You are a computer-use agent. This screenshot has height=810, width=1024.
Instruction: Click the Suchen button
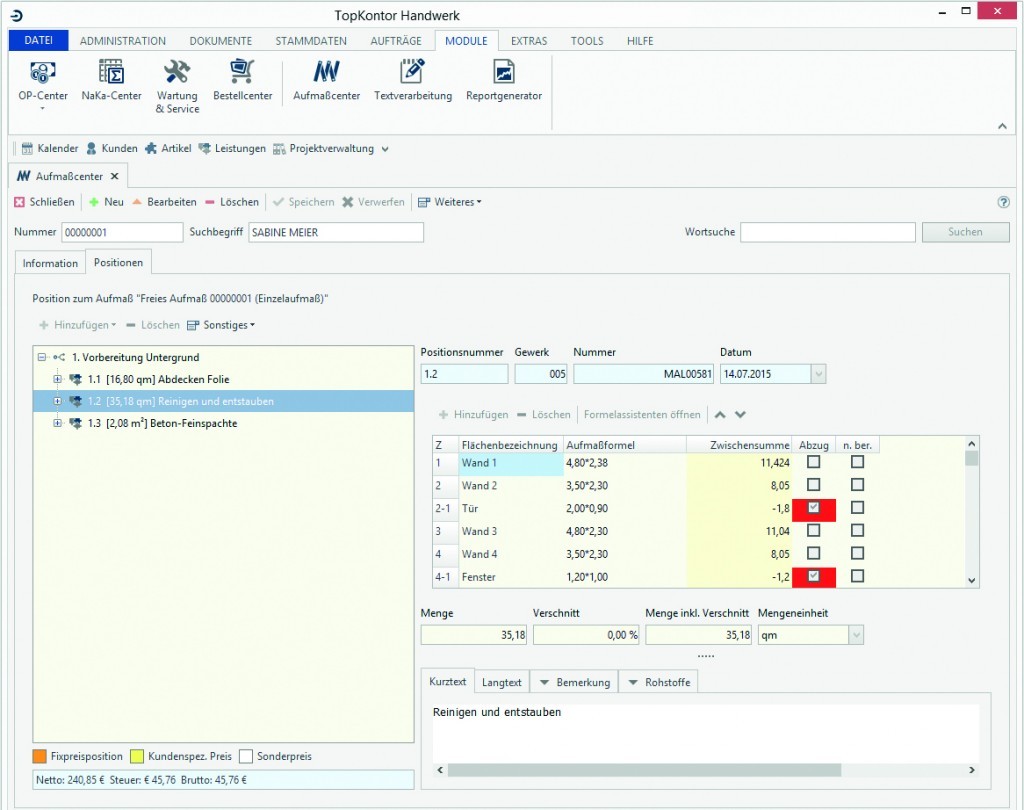coord(965,232)
